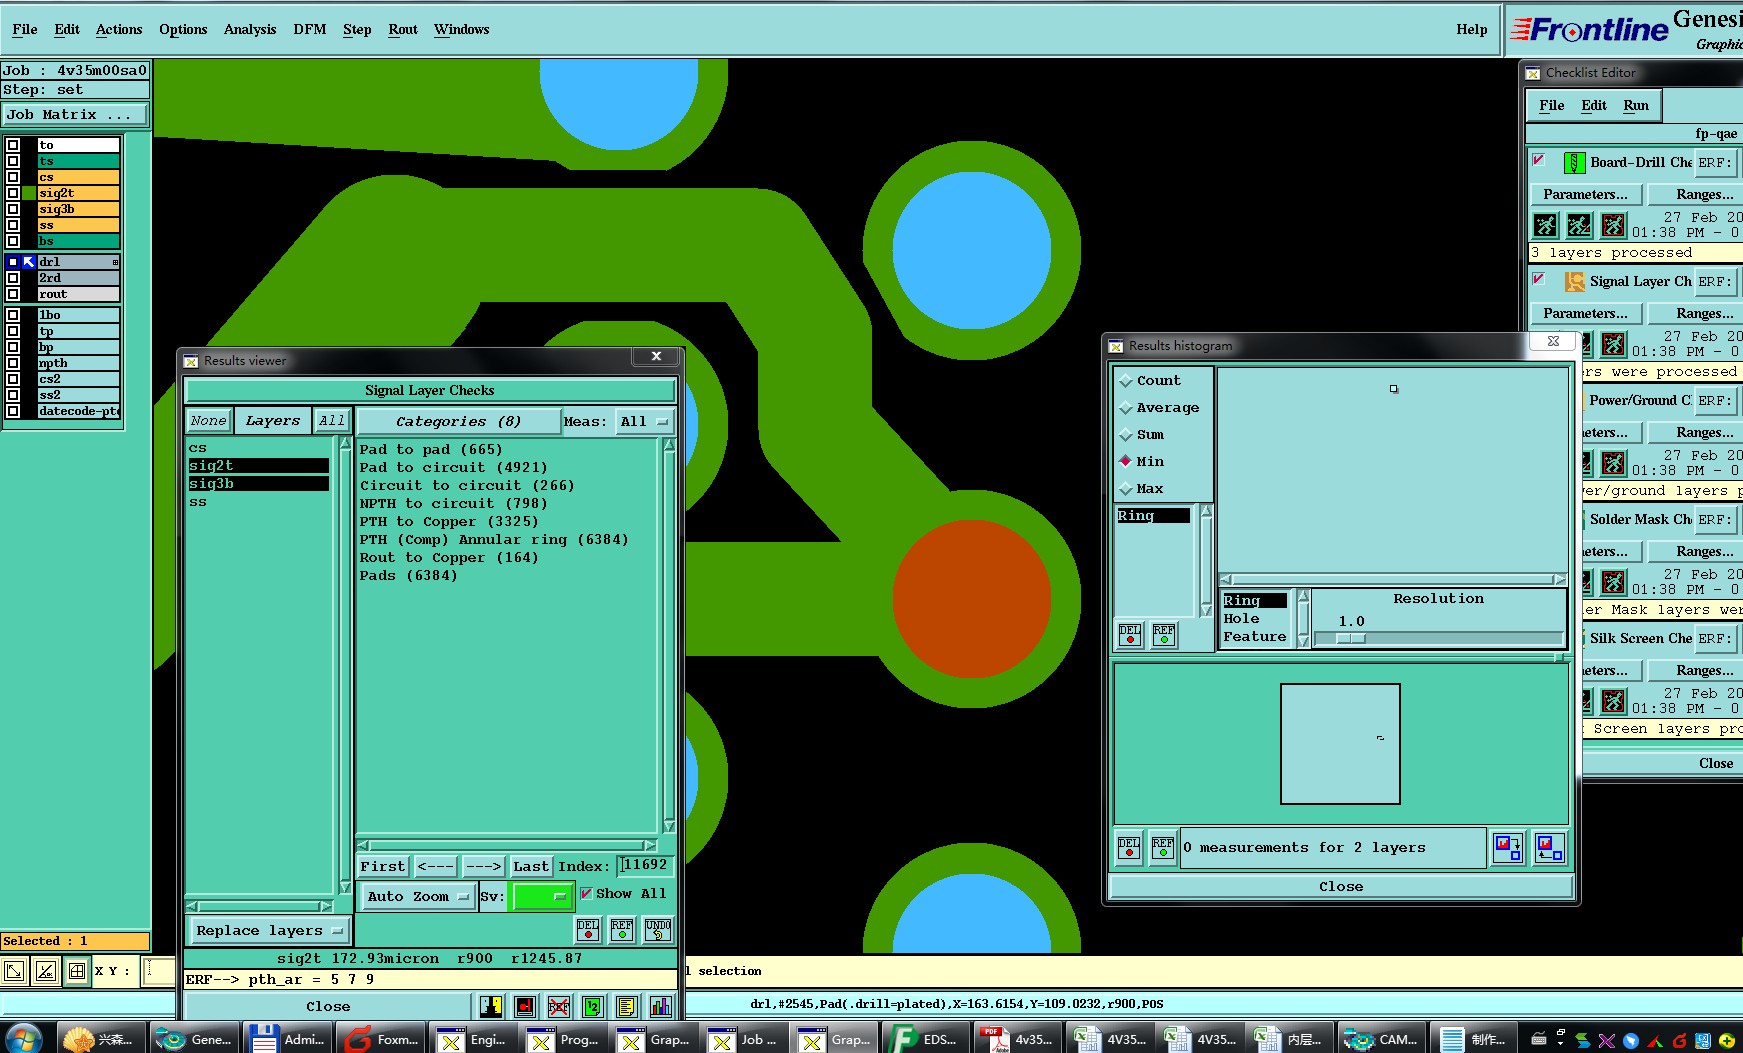Open the DFM menu
Image resolution: width=1743 pixels, height=1053 pixels.
coord(310,29)
